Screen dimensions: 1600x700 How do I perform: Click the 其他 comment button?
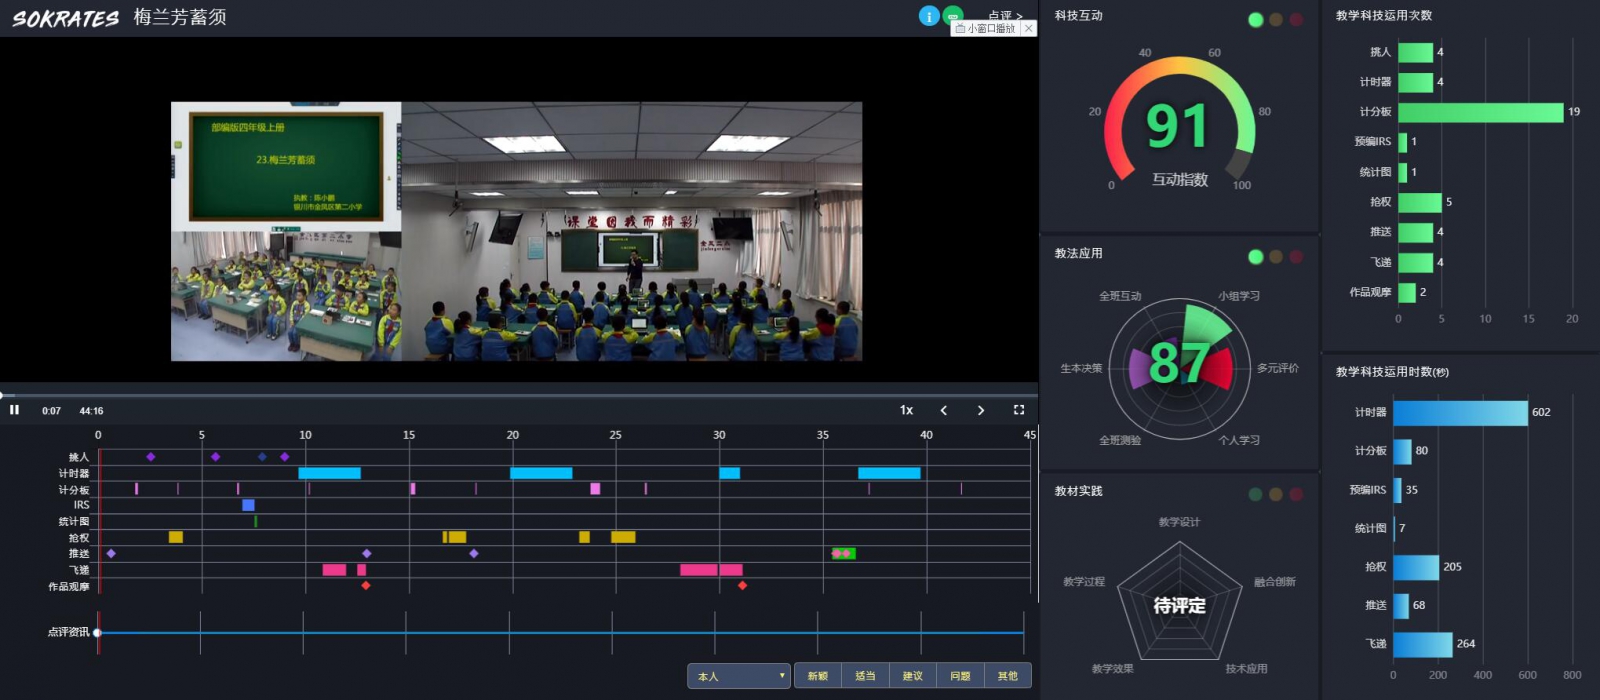(1008, 676)
